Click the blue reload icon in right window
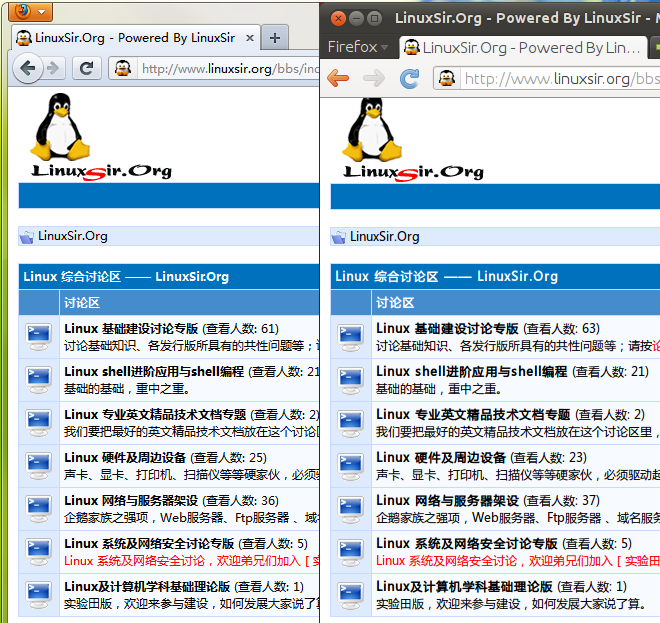The image size is (660, 623). click(409, 78)
